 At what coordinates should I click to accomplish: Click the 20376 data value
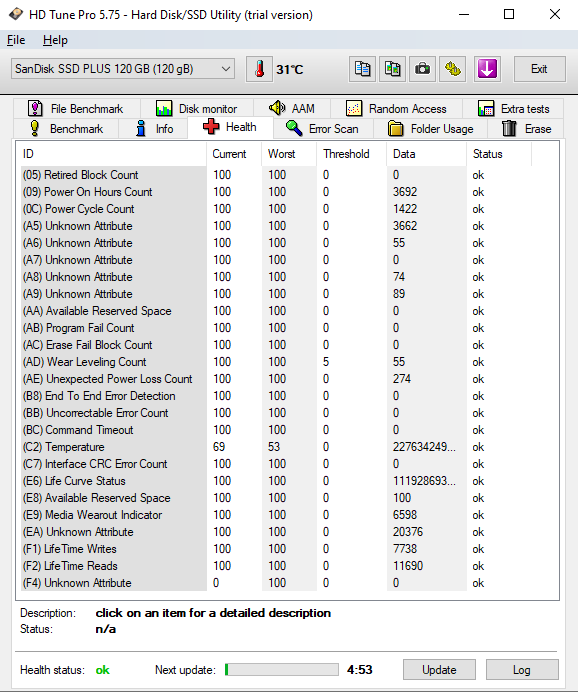(x=408, y=532)
